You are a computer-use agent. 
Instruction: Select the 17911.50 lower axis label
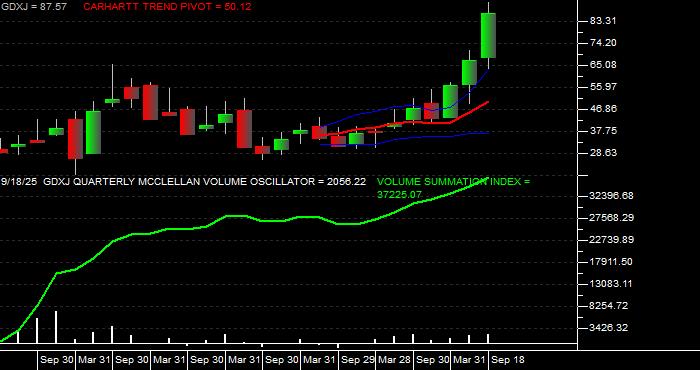click(611, 262)
